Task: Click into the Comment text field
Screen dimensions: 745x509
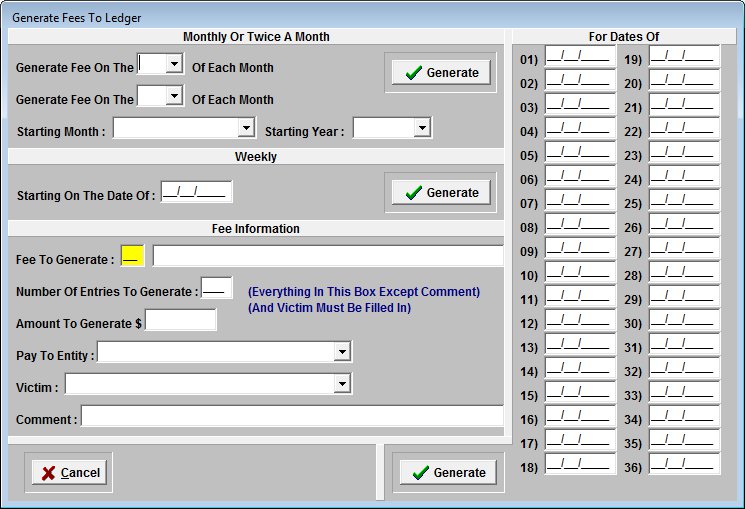Action: 291,417
